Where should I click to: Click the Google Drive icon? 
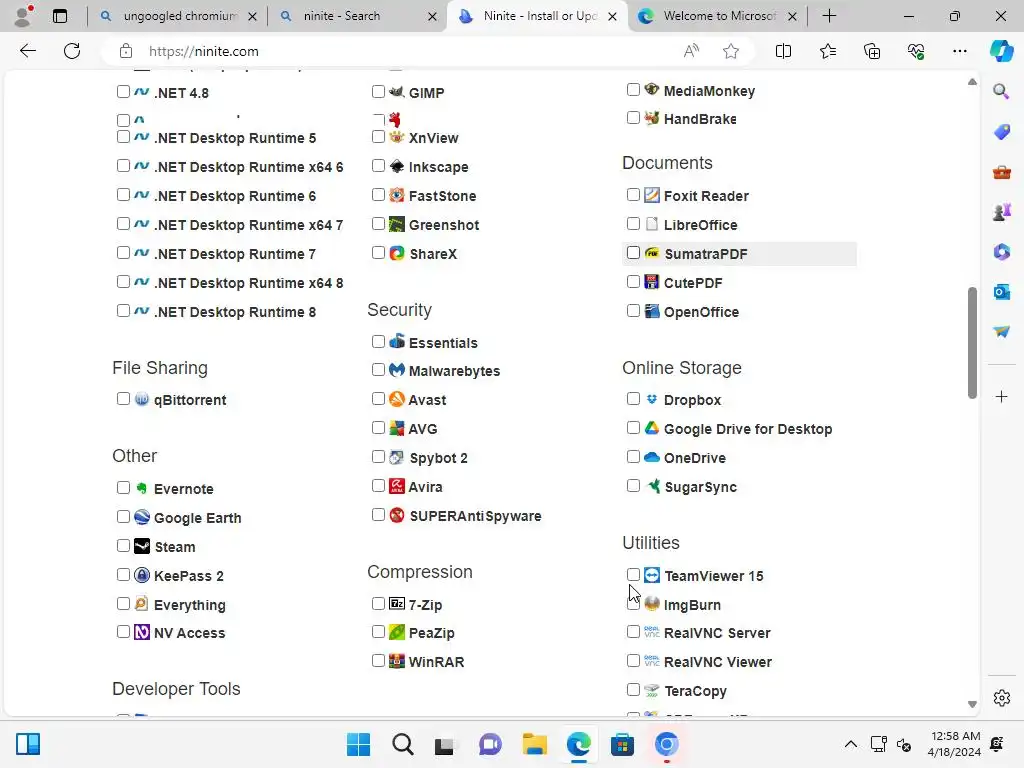tap(651, 428)
